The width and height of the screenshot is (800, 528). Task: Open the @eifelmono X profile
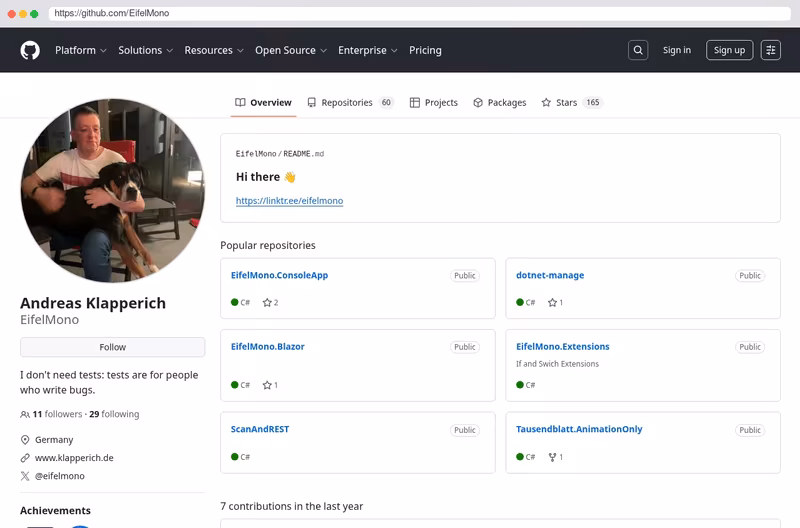[60, 476]
